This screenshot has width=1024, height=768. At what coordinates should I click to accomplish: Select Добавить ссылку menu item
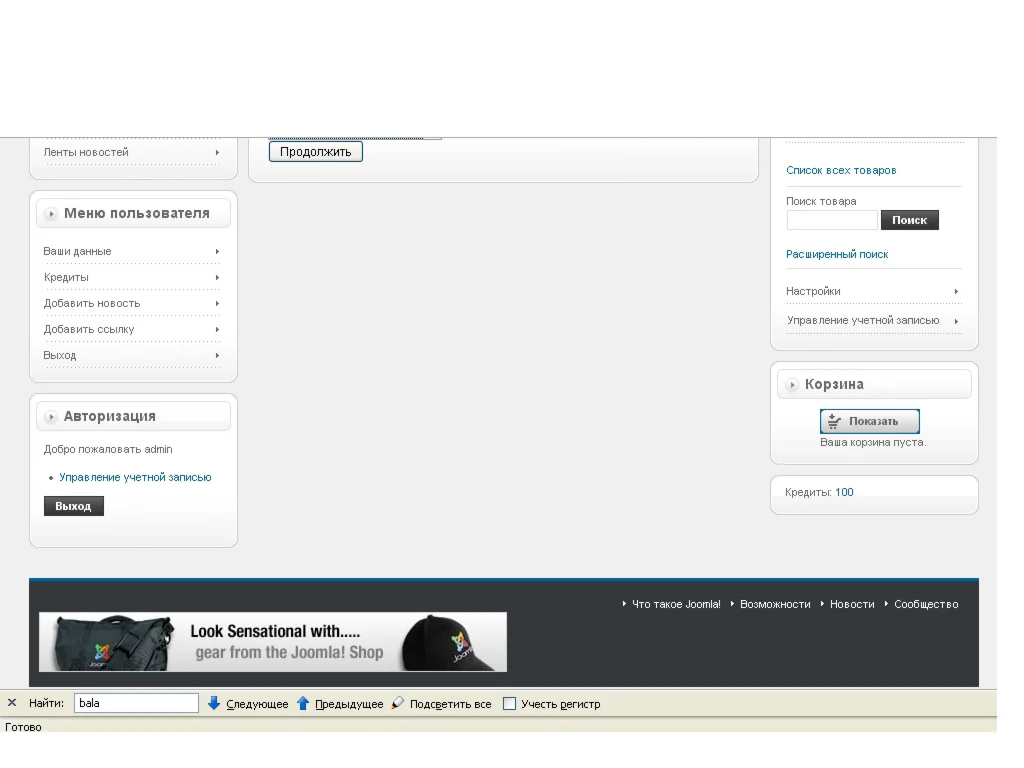[x=89, y=330]
